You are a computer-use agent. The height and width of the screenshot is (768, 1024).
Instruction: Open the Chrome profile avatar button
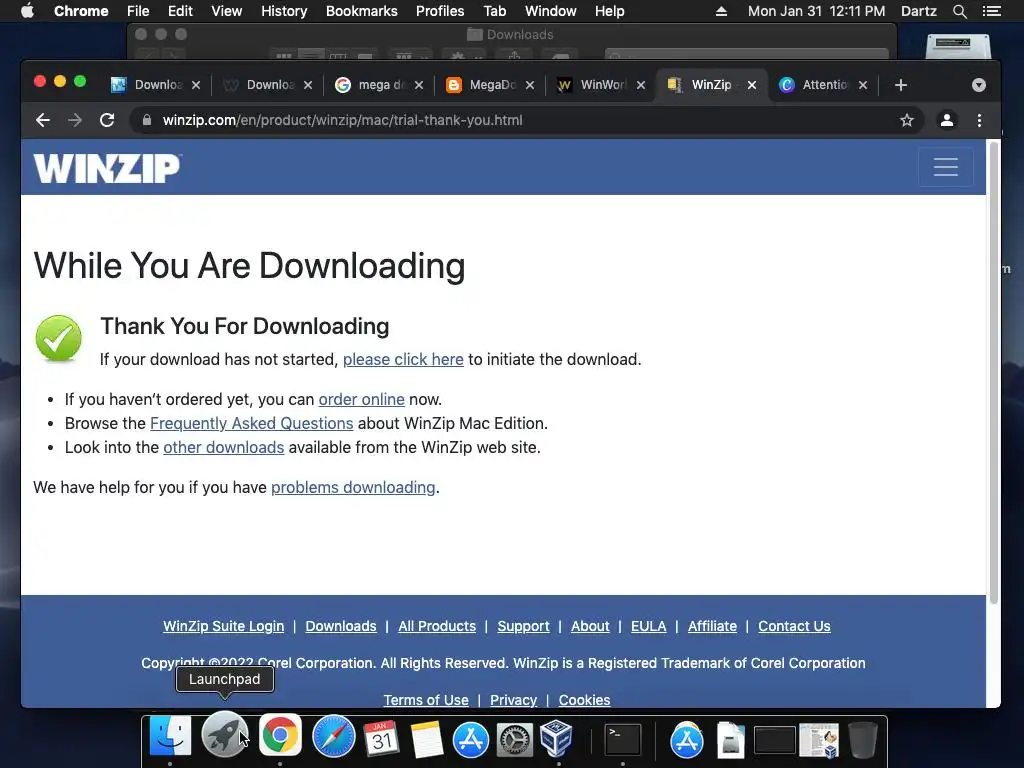946,120
